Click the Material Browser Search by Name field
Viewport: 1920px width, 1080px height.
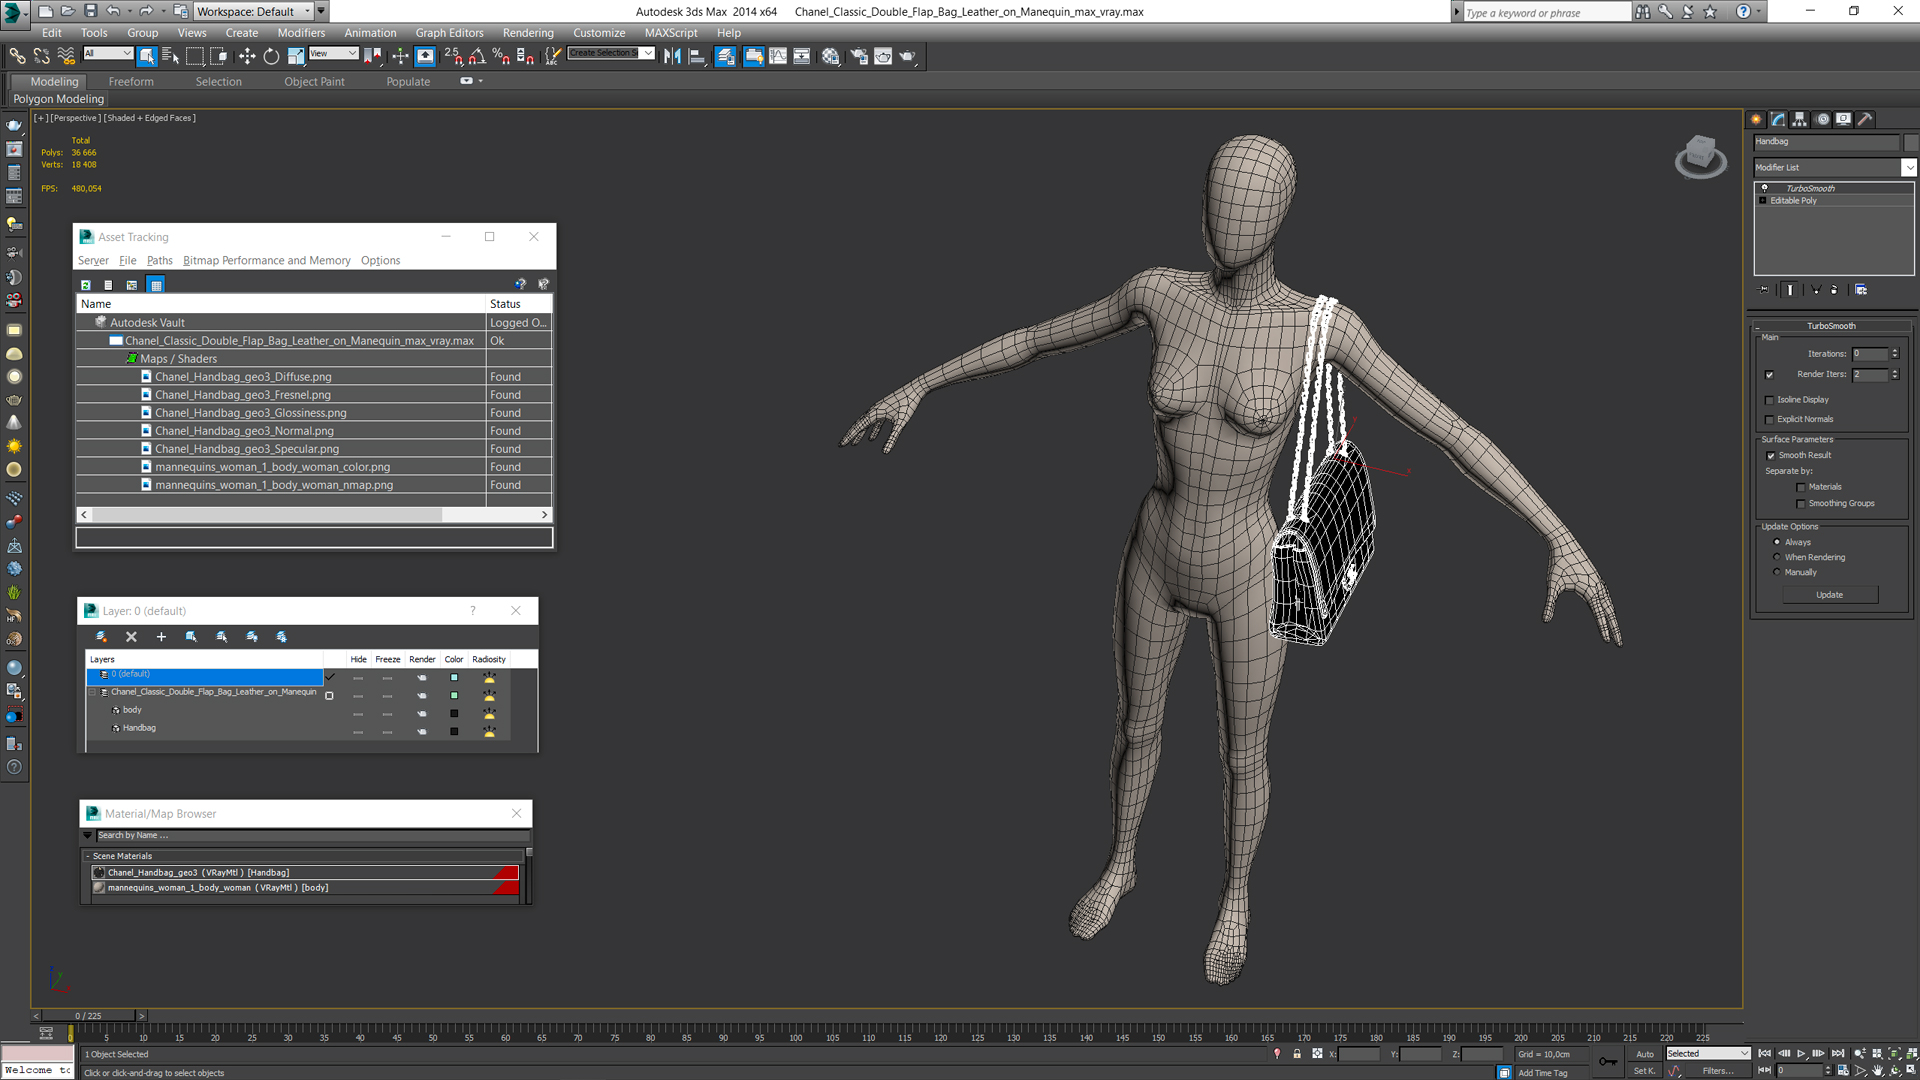pyautogui.click(x=311, y=836)
